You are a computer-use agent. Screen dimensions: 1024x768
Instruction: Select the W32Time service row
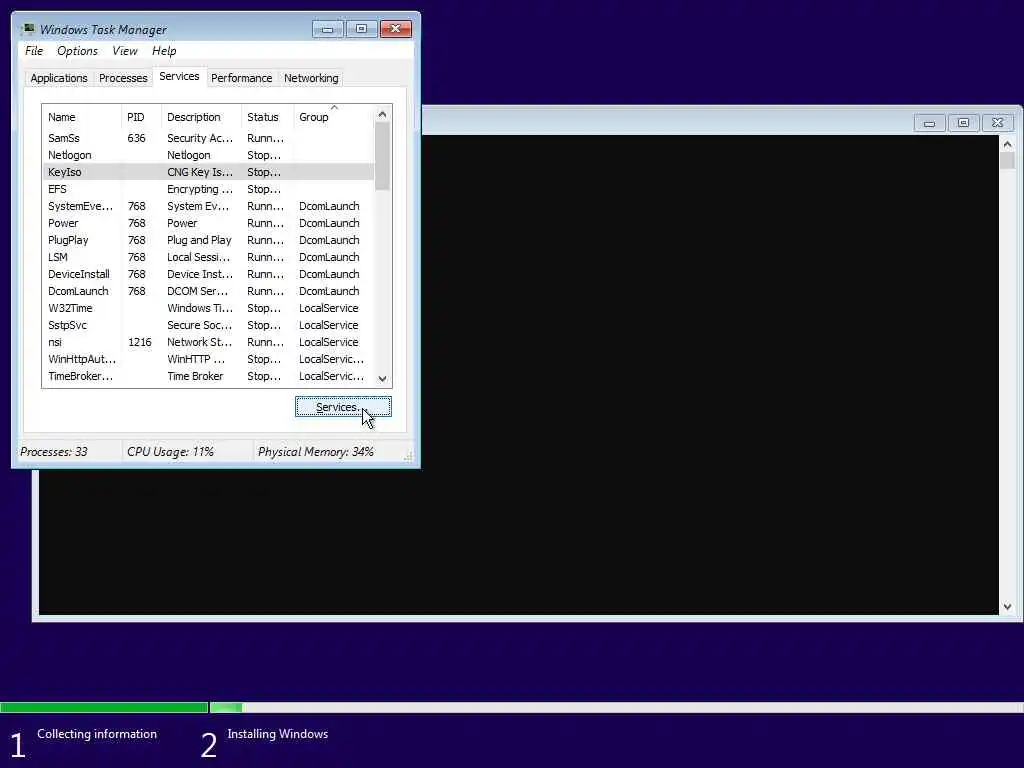(x=208, y=308)
